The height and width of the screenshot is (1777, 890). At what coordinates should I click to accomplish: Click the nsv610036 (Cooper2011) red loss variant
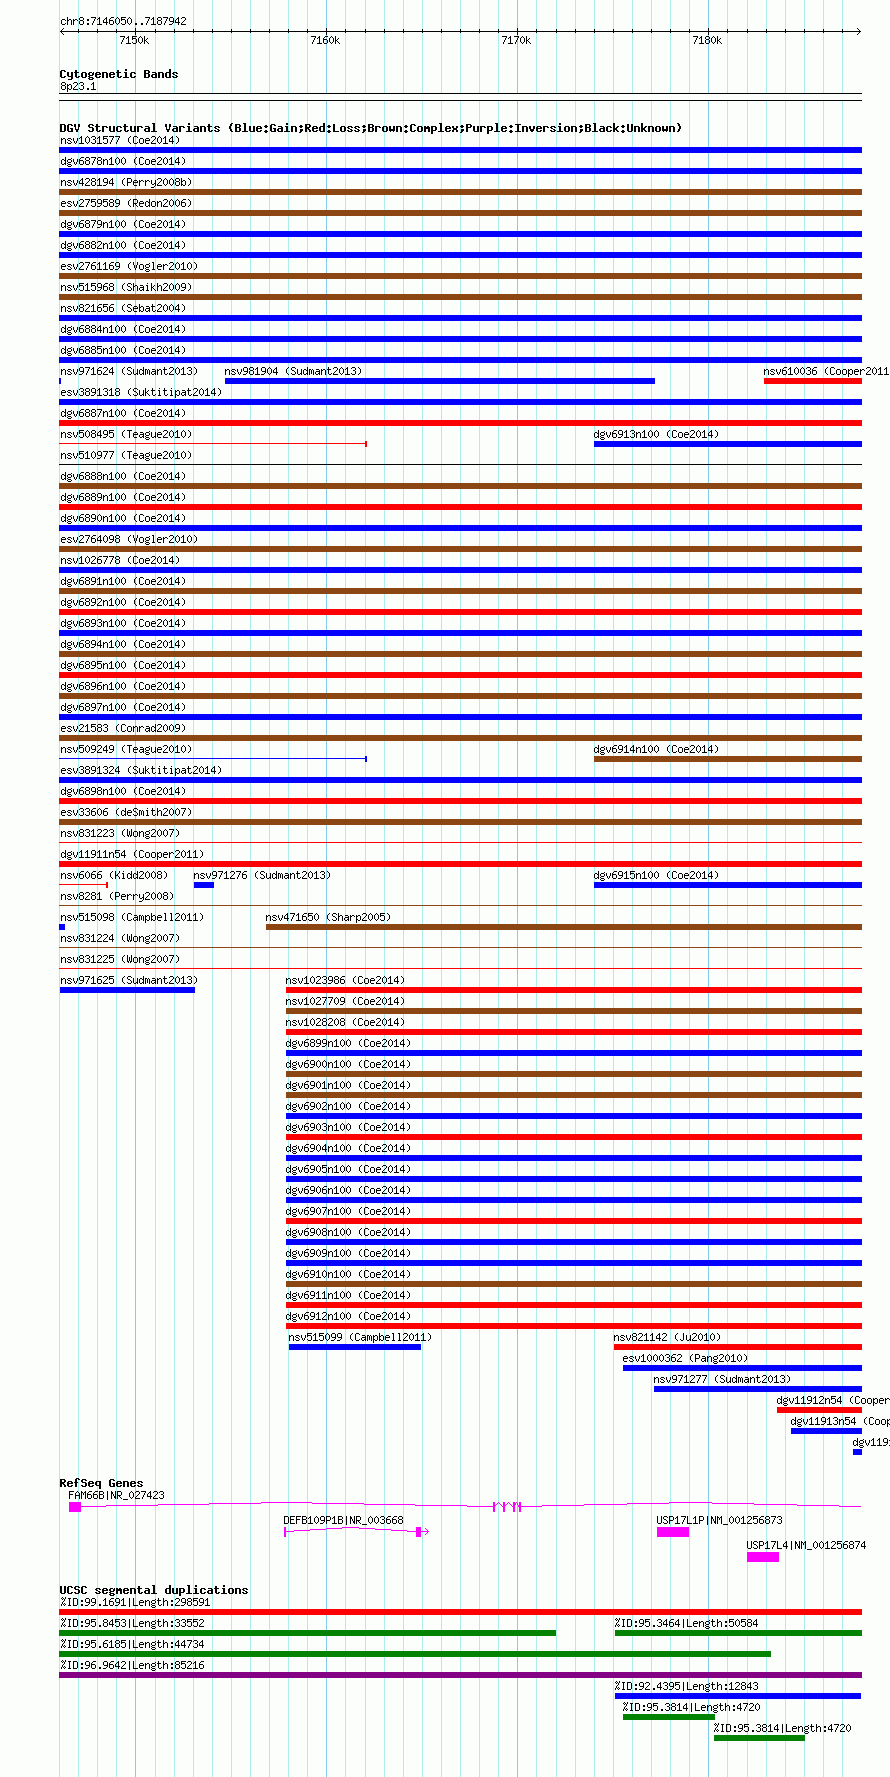[x=813, y=381]
